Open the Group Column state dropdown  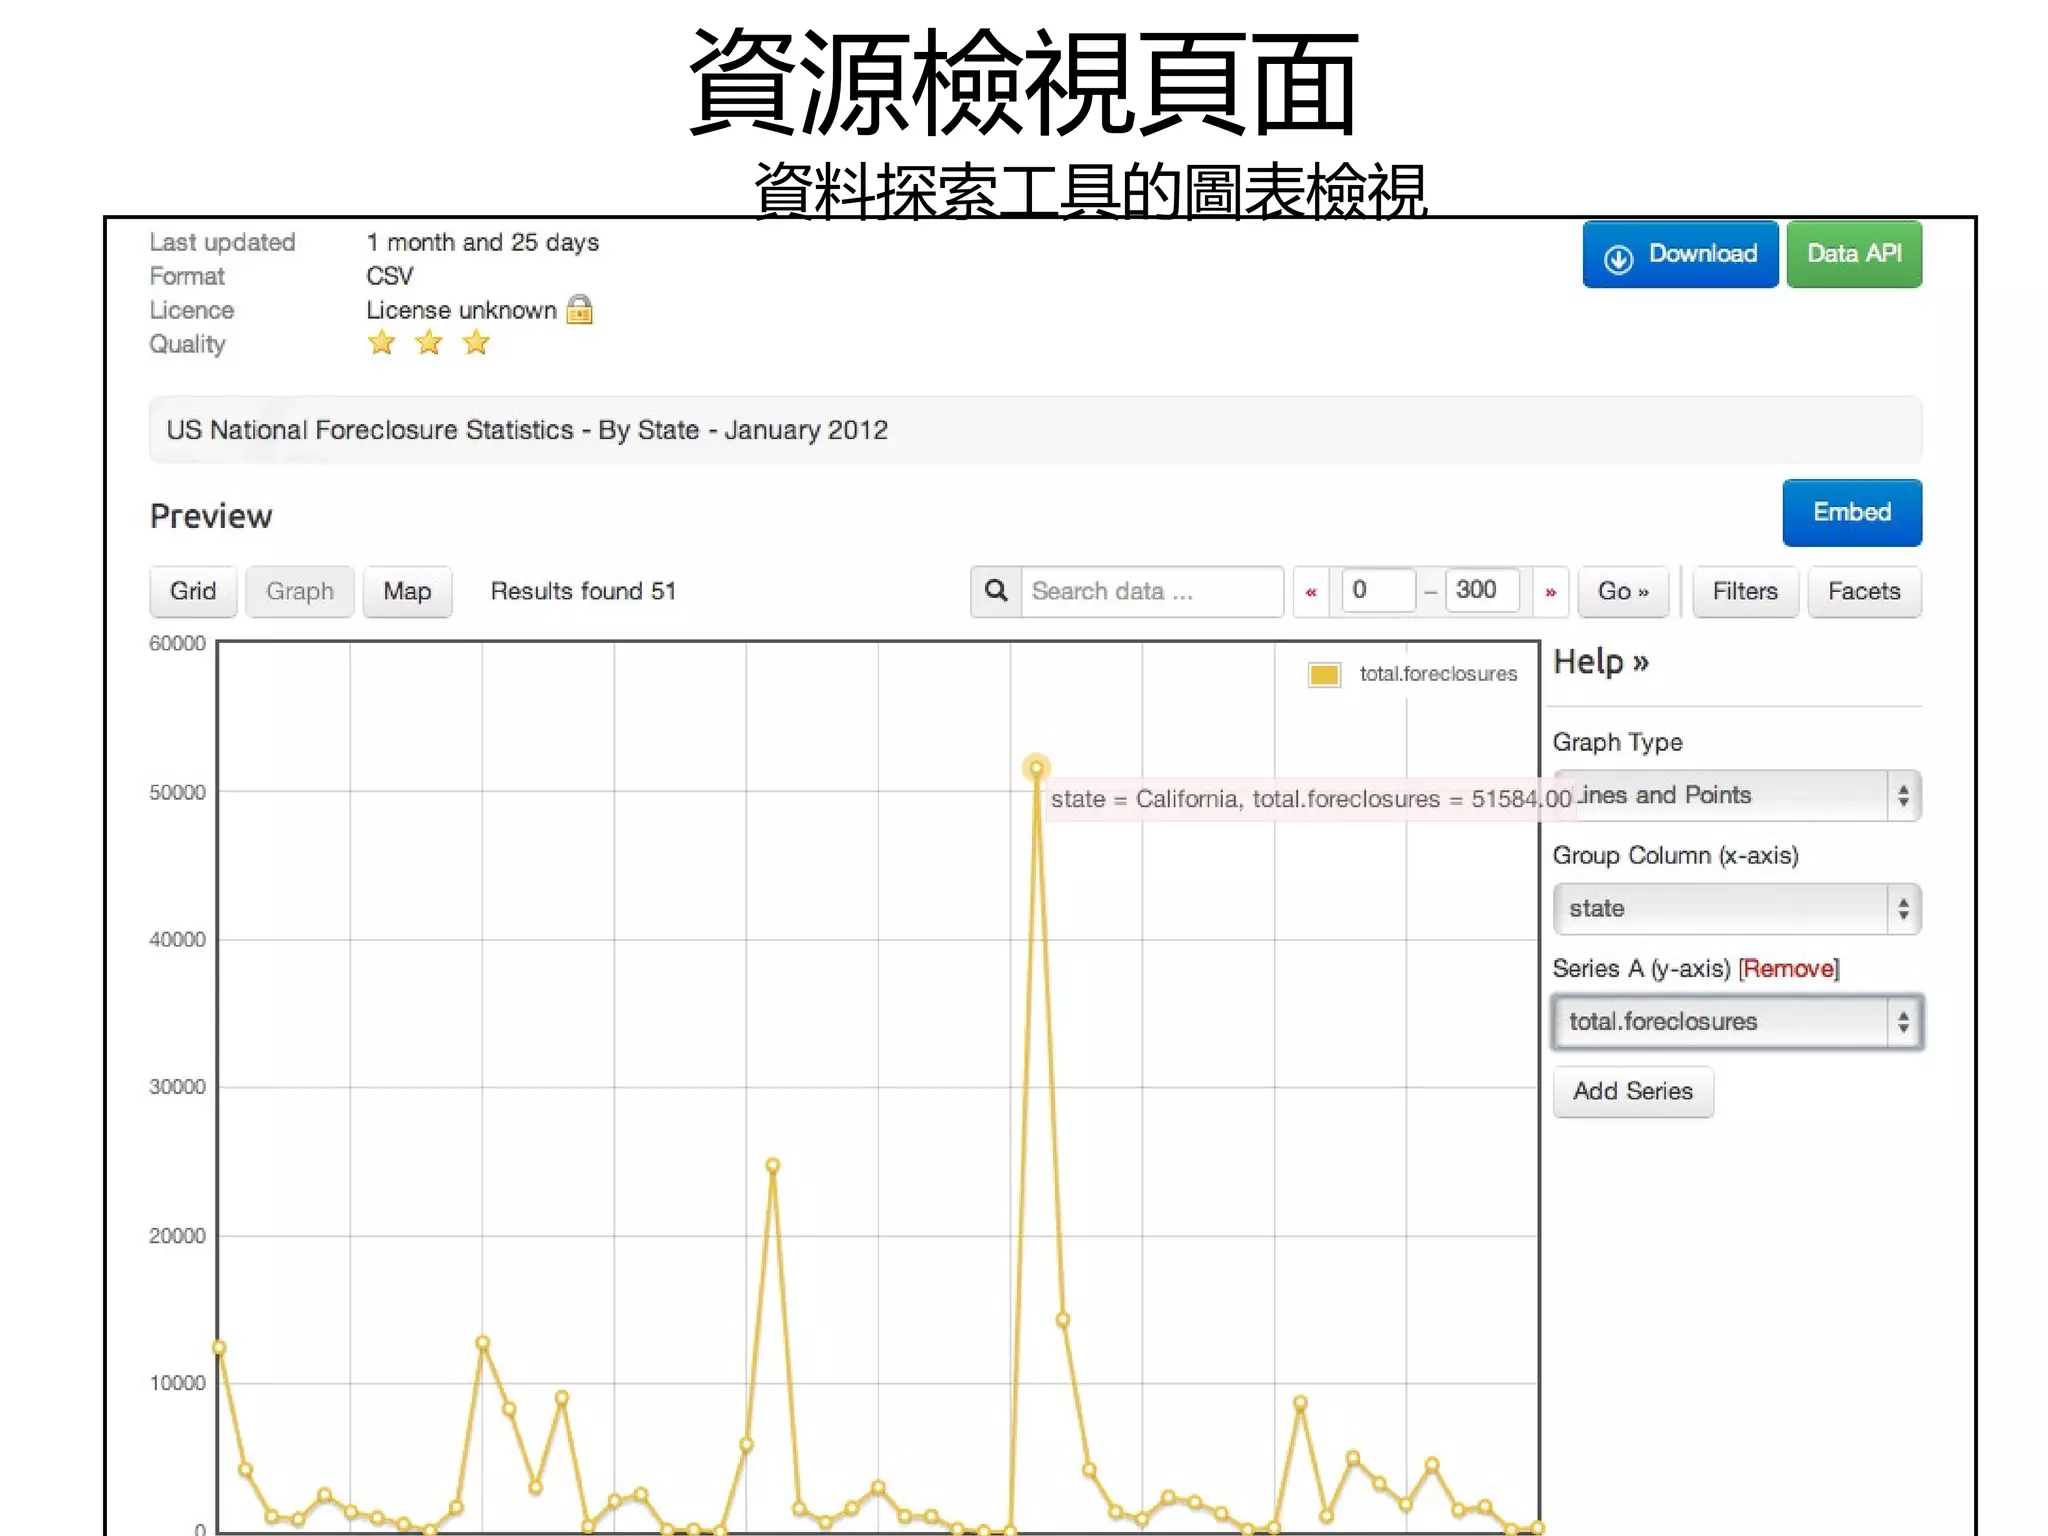(x=1737, y=909)
